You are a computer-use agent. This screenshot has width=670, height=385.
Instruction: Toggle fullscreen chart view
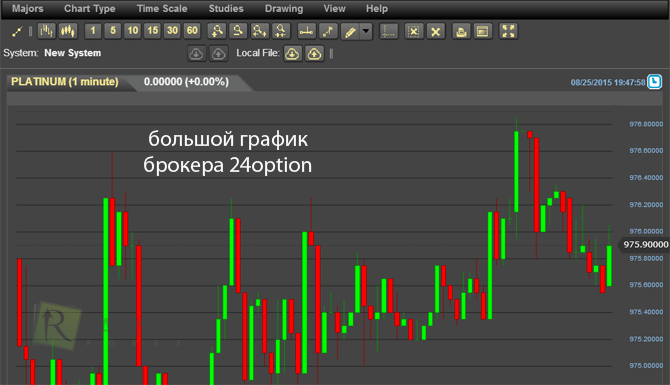[x=508, y=31]
